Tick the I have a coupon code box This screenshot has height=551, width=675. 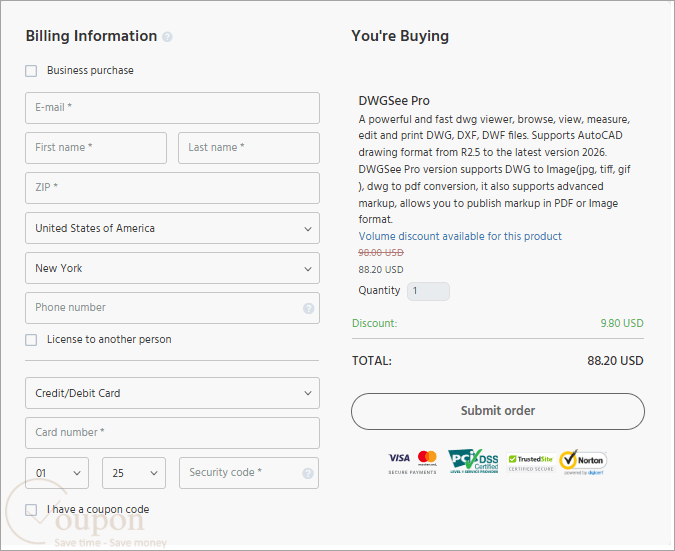click(31, 510)
